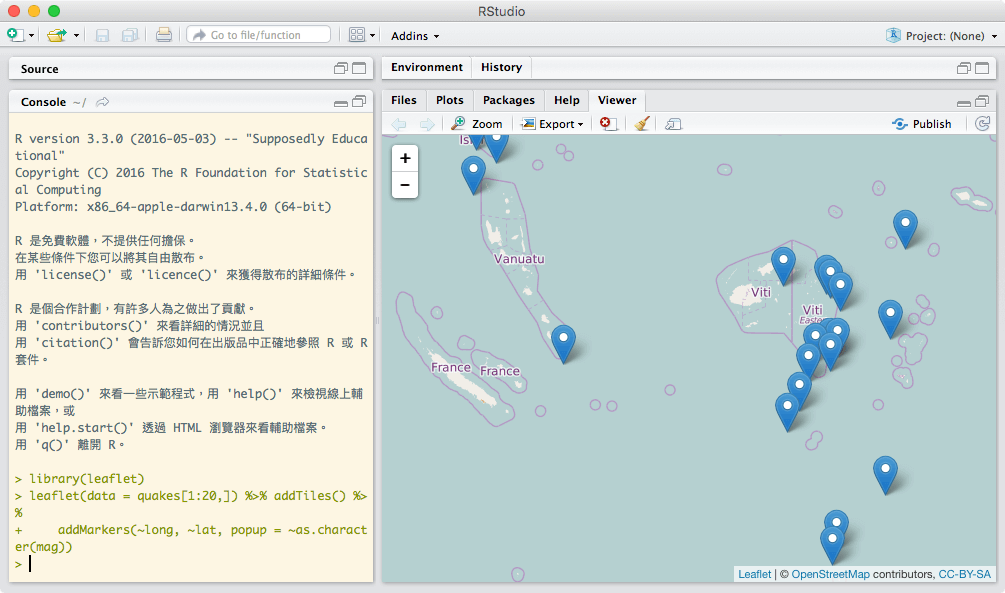Viewport: 1005px width, 593px height.
Task: Click the print icon in toolbar
Action: [x=164, y=35]
